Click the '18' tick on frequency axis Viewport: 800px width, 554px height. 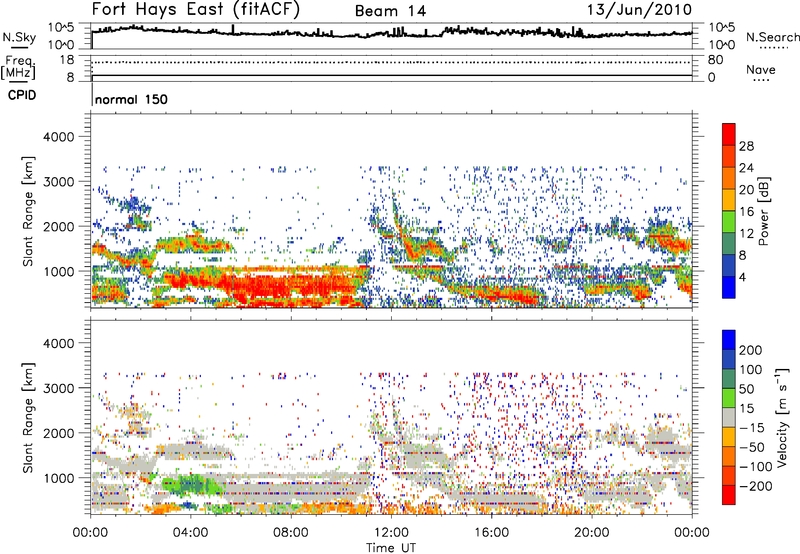67,60
